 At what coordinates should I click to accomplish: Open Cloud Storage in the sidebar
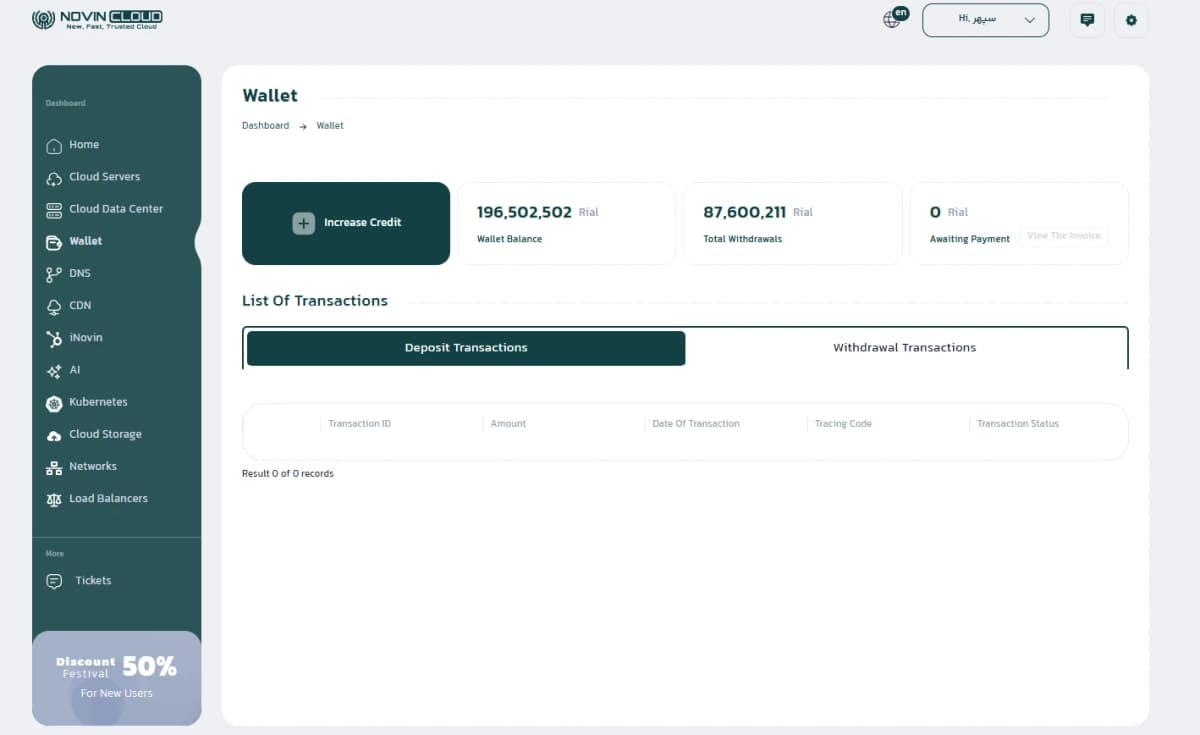click(105, 434)
